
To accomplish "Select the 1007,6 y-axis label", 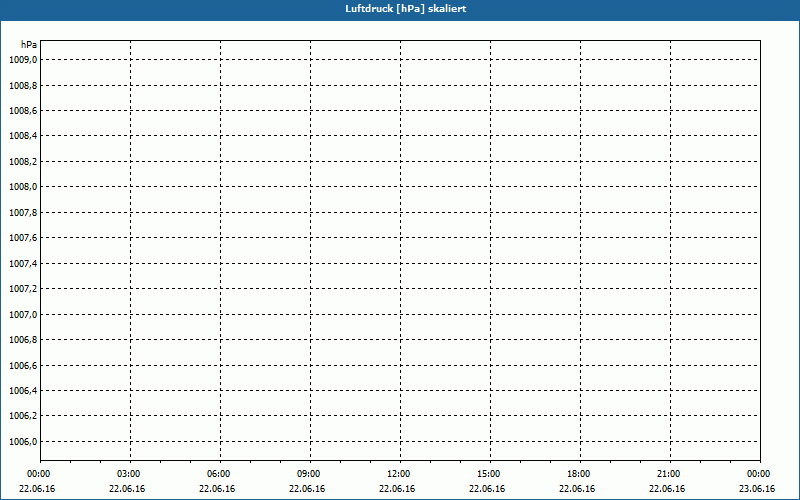I will click(x=23, y=238).
